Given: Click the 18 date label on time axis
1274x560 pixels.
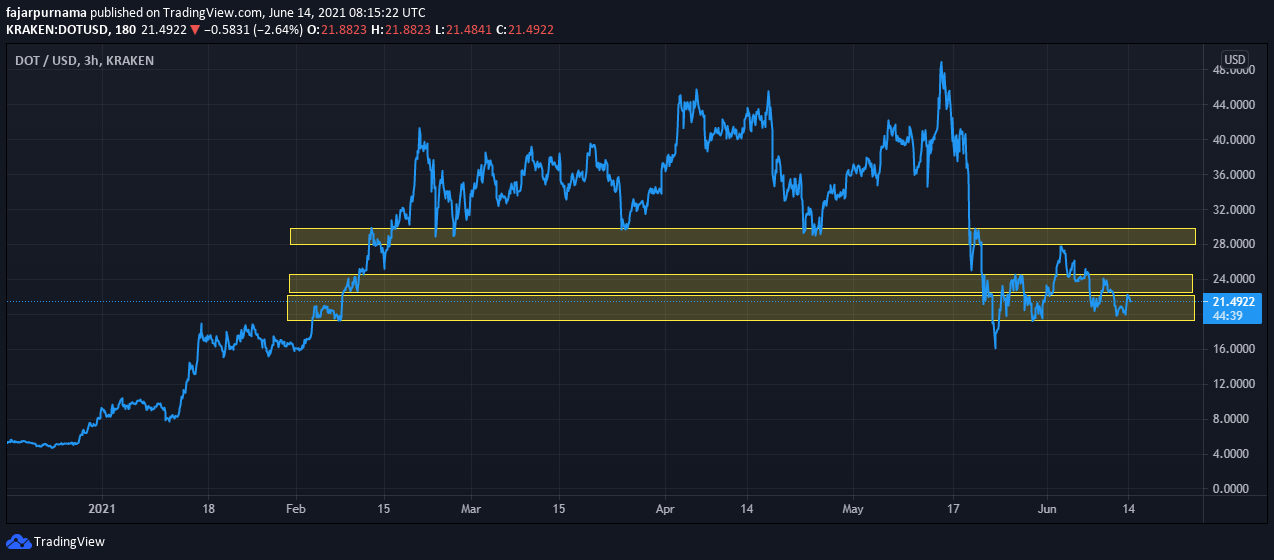Looking at the screenshot, I should tap(207, 509).
